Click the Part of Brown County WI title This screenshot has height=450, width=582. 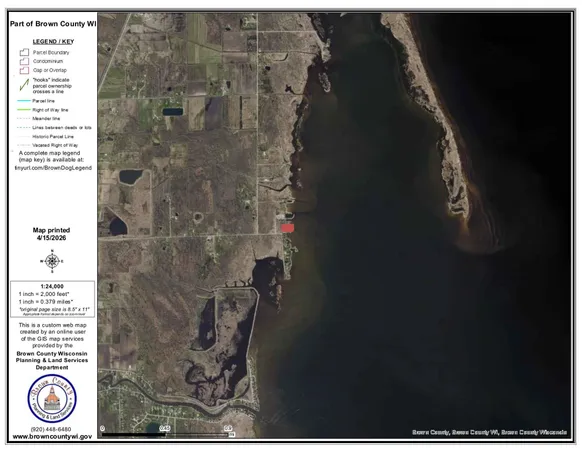pos(53,24)
